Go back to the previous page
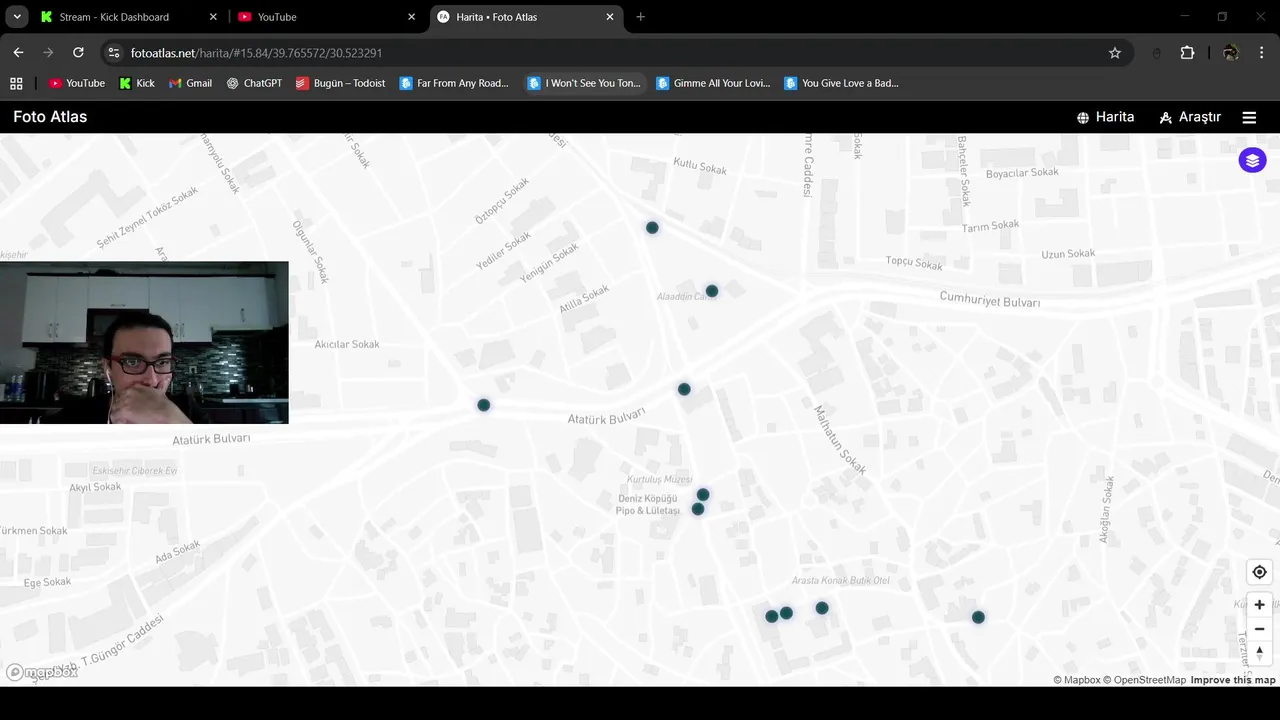1280x720 pixels. click(18, 53)
